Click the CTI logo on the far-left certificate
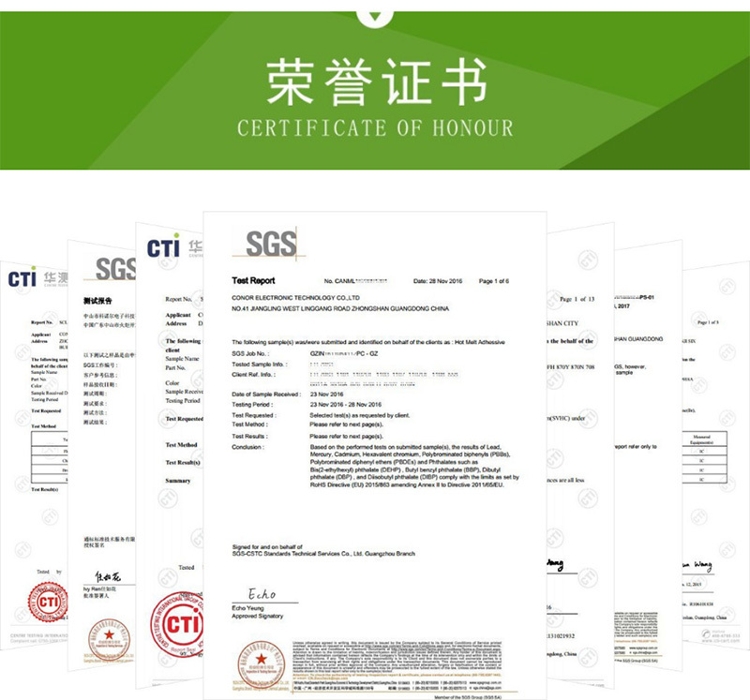Screen dimensions: 750x700 point(22,278)
